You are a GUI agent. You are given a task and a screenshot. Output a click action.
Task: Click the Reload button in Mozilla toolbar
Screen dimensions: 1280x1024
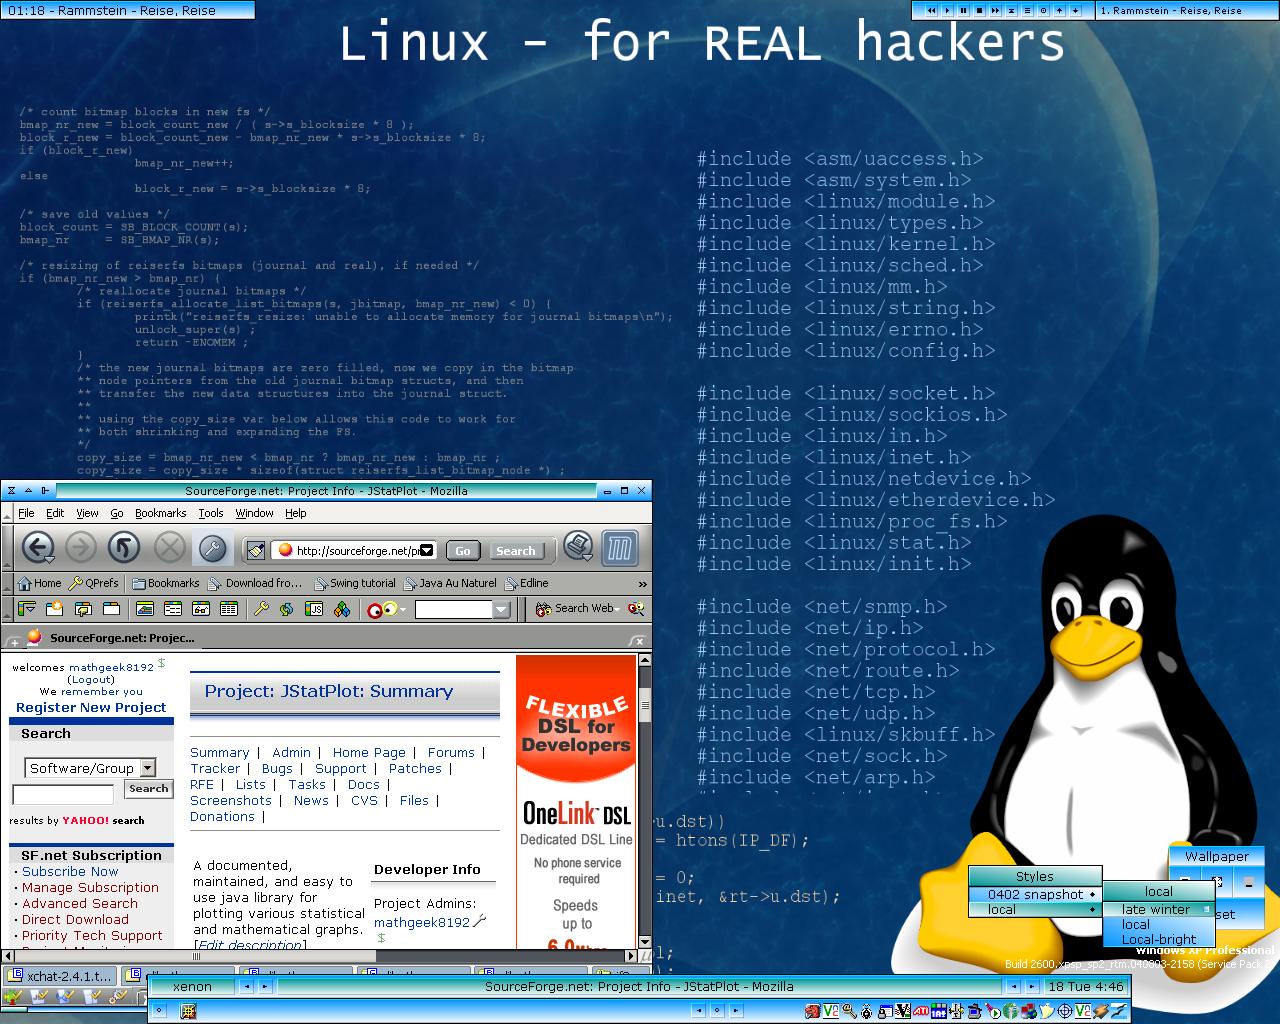124,547
